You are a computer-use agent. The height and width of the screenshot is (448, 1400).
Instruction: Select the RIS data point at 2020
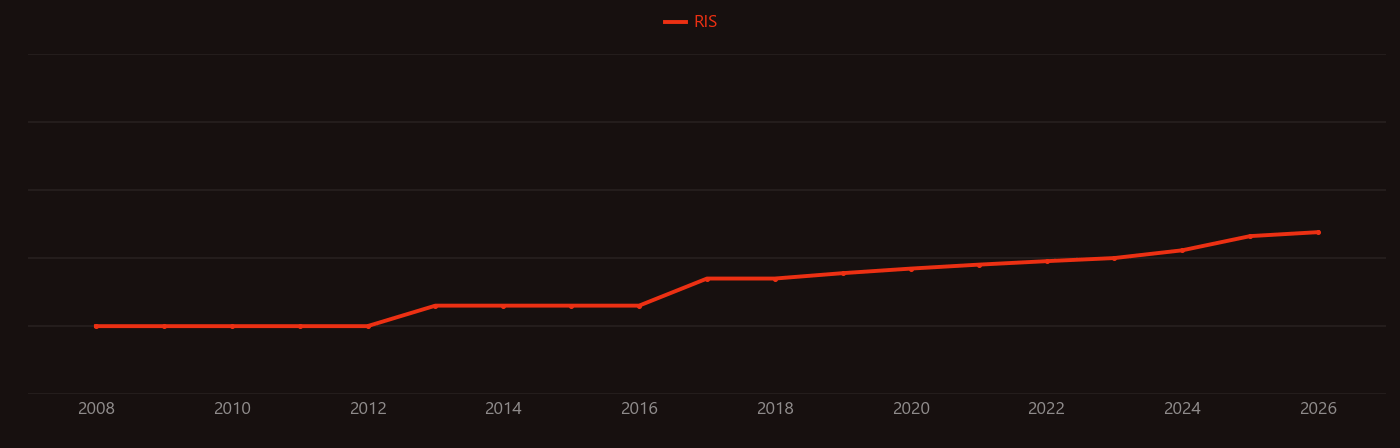point(911,269)
